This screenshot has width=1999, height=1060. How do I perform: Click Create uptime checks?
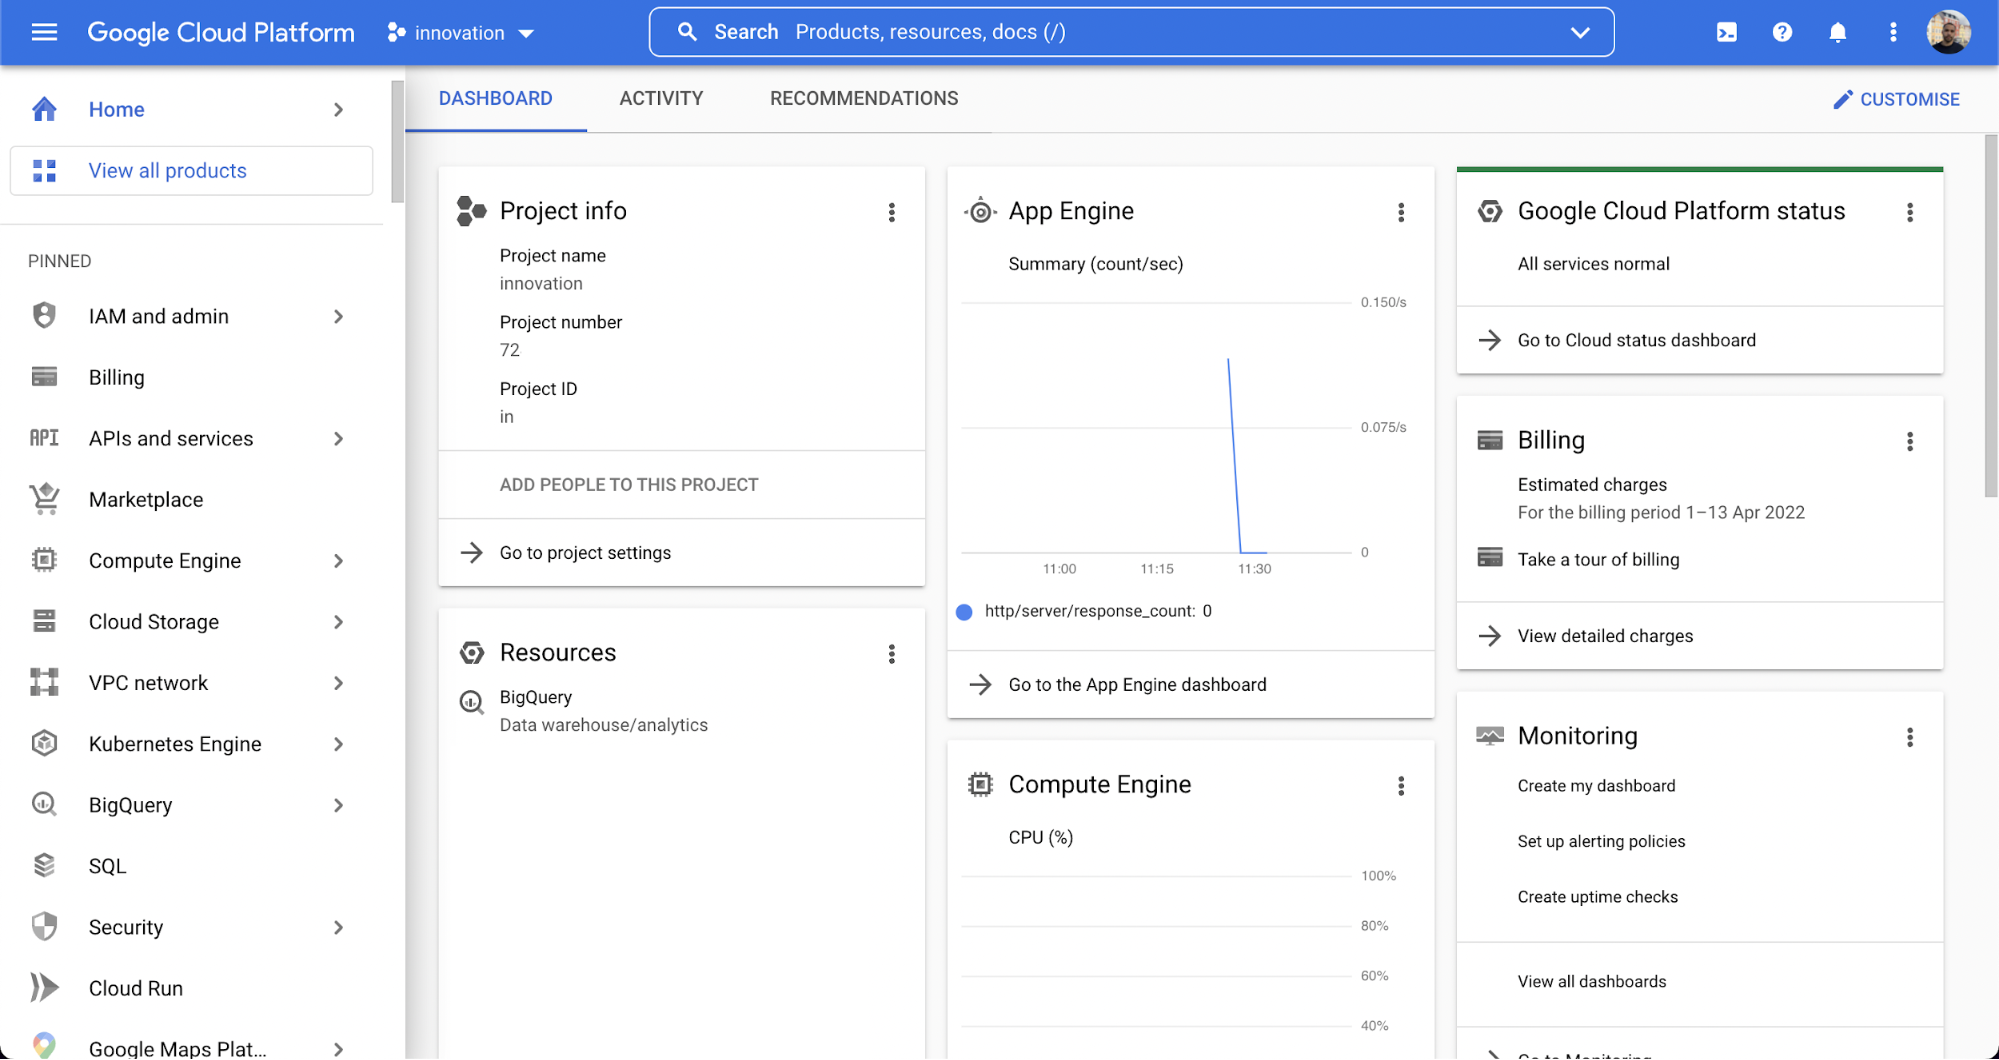pos(1597,896)
